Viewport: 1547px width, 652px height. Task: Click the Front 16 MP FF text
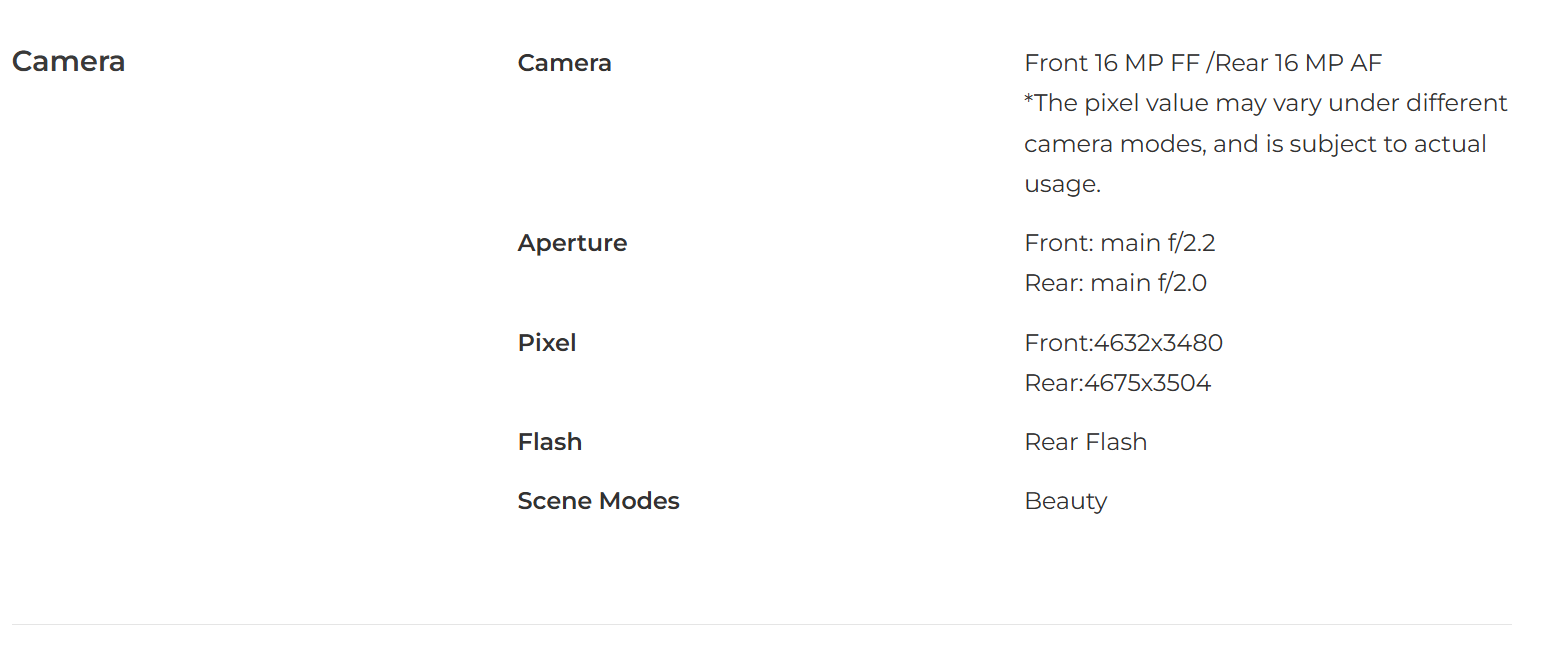[x=1111, y=63]
